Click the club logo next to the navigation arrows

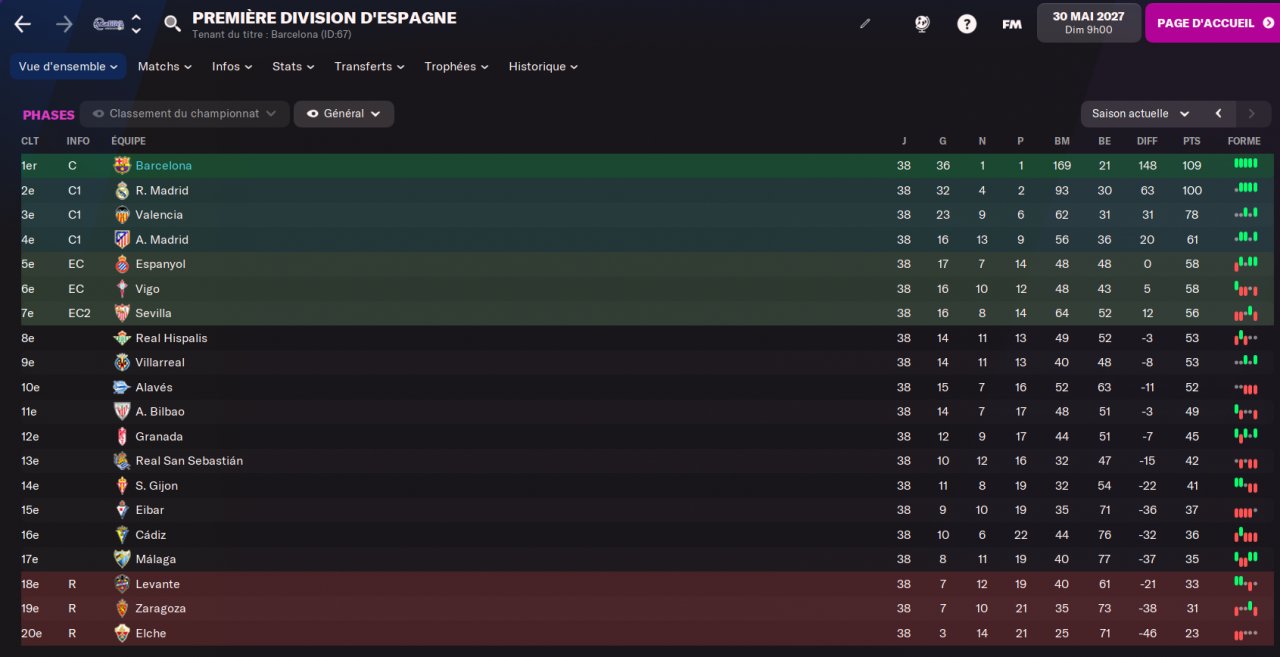[x=108, y=24]
